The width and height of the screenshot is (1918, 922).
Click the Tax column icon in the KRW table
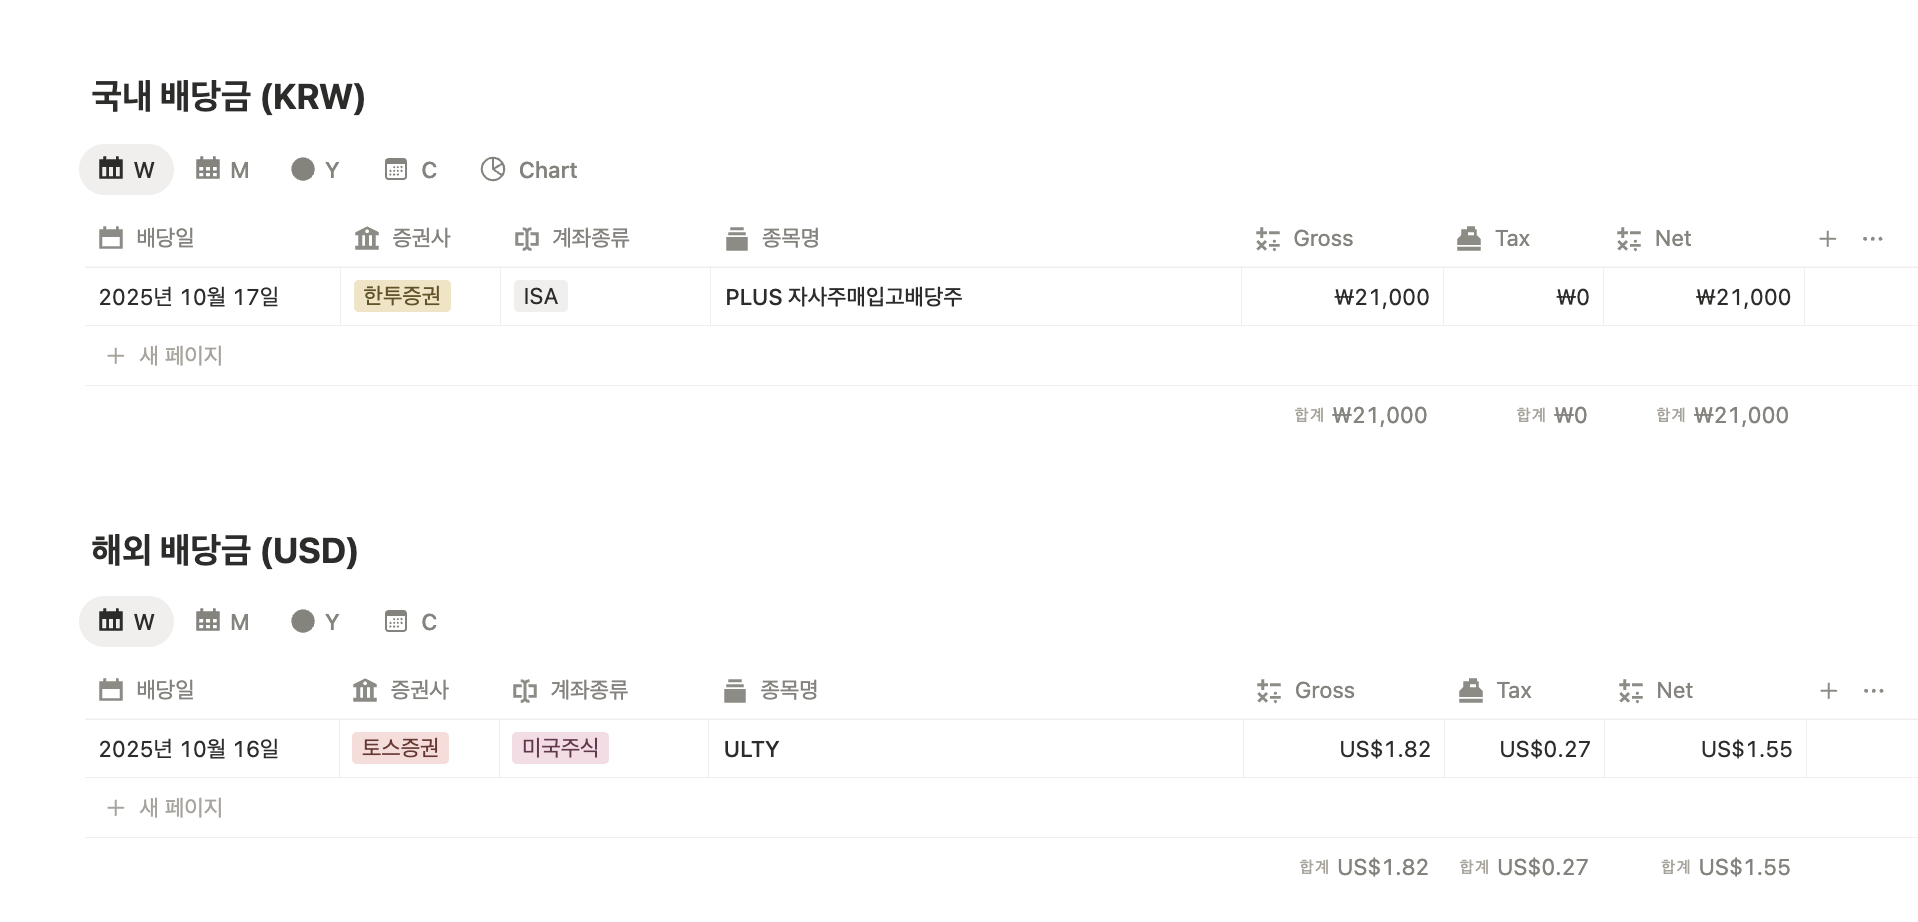[1469, 238]
